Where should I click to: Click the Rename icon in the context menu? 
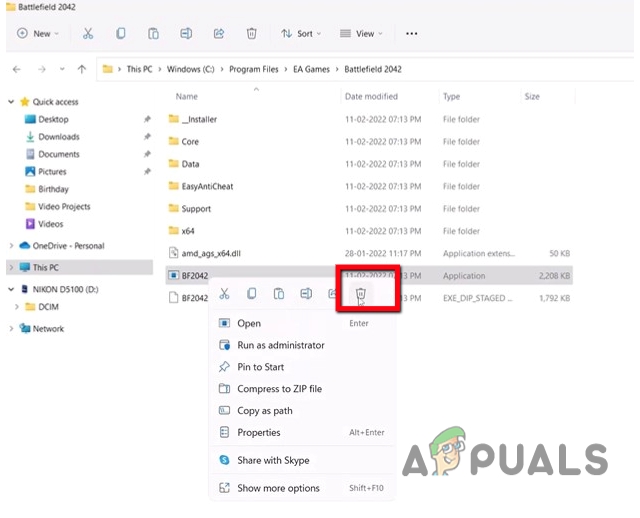pos(306,293)
